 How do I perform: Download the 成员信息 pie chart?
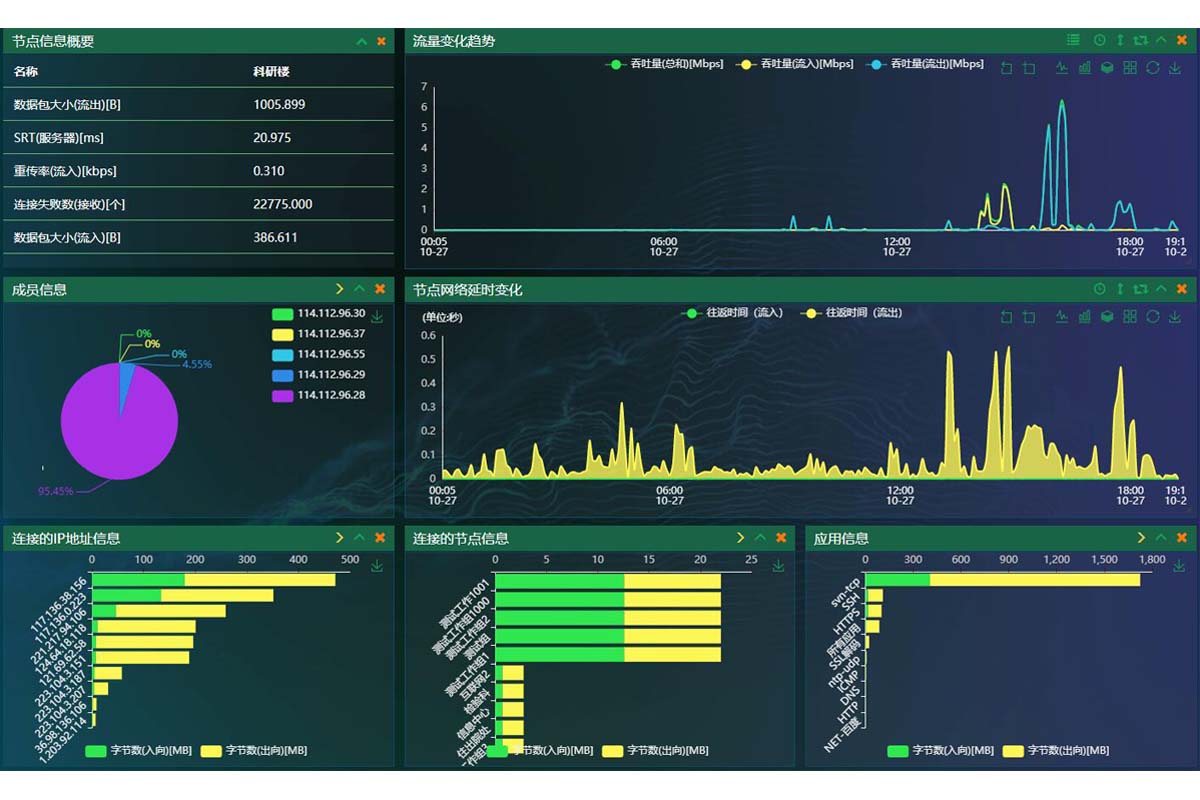click(377, 317)
